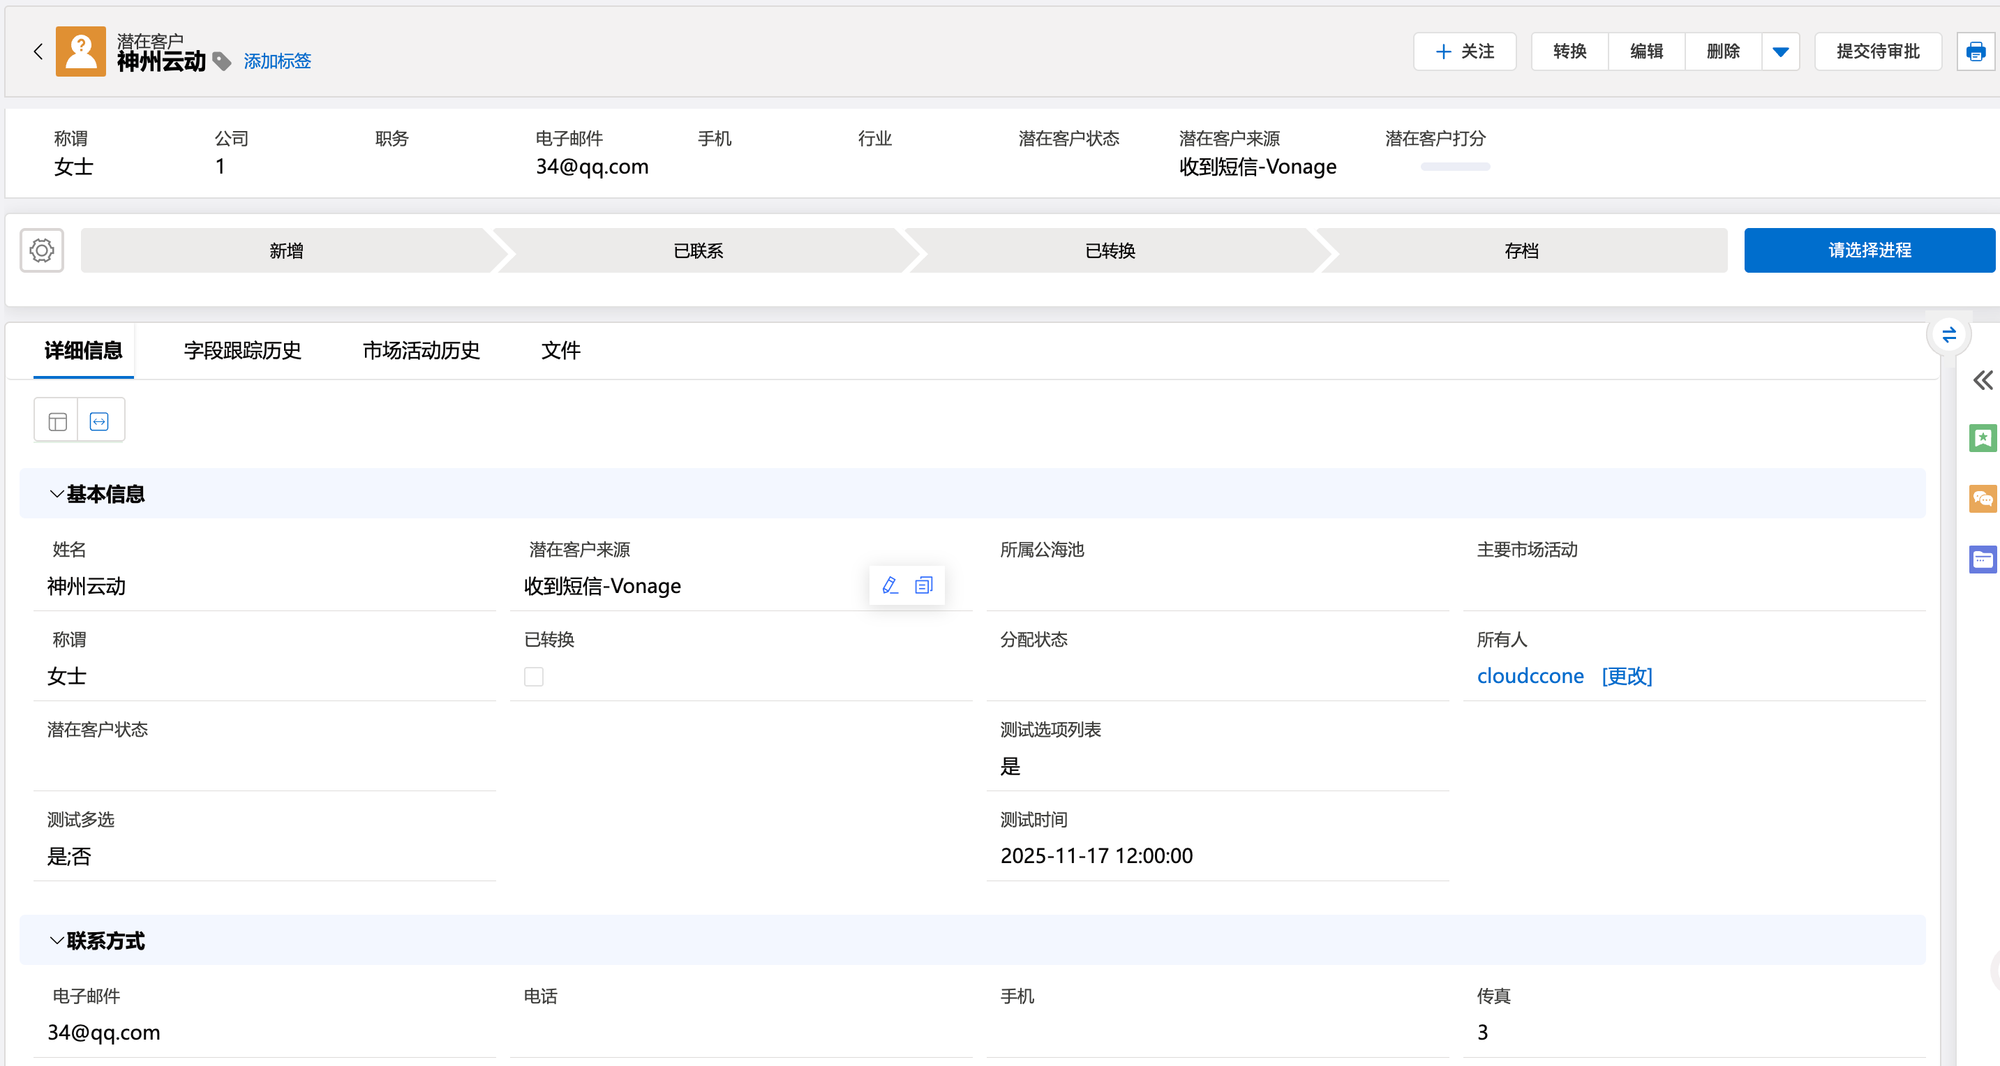Viewport: 2000px width, 1066px height.
Task: Open the dropdown arrow next to 删除
Action: pos(1780,52)
